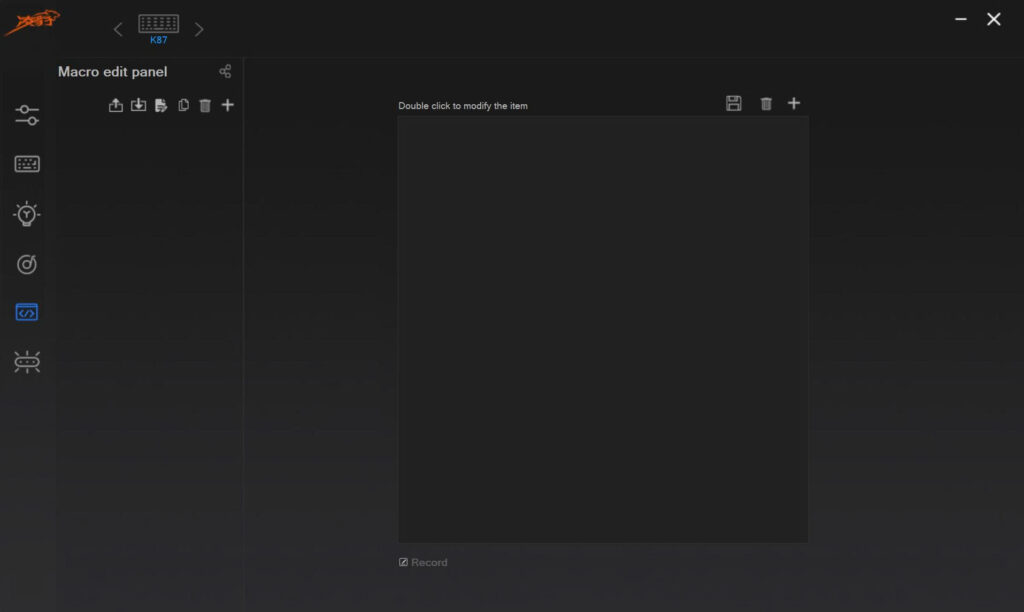Add a new macro with the left plus

(x=227, y=105)
